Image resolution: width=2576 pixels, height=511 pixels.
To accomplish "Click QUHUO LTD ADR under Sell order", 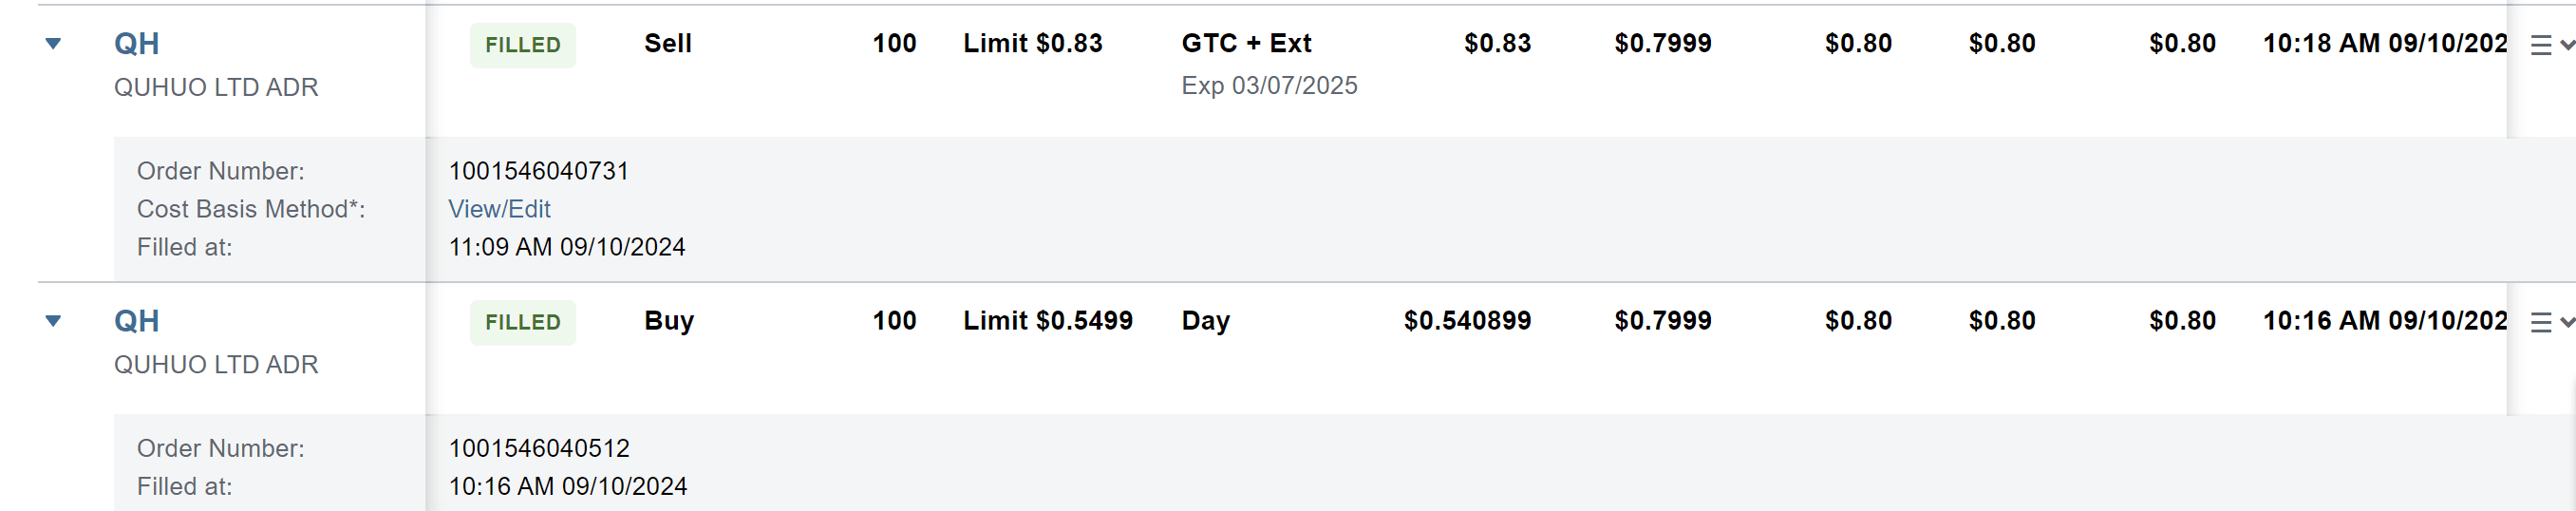I will [216, 88].
